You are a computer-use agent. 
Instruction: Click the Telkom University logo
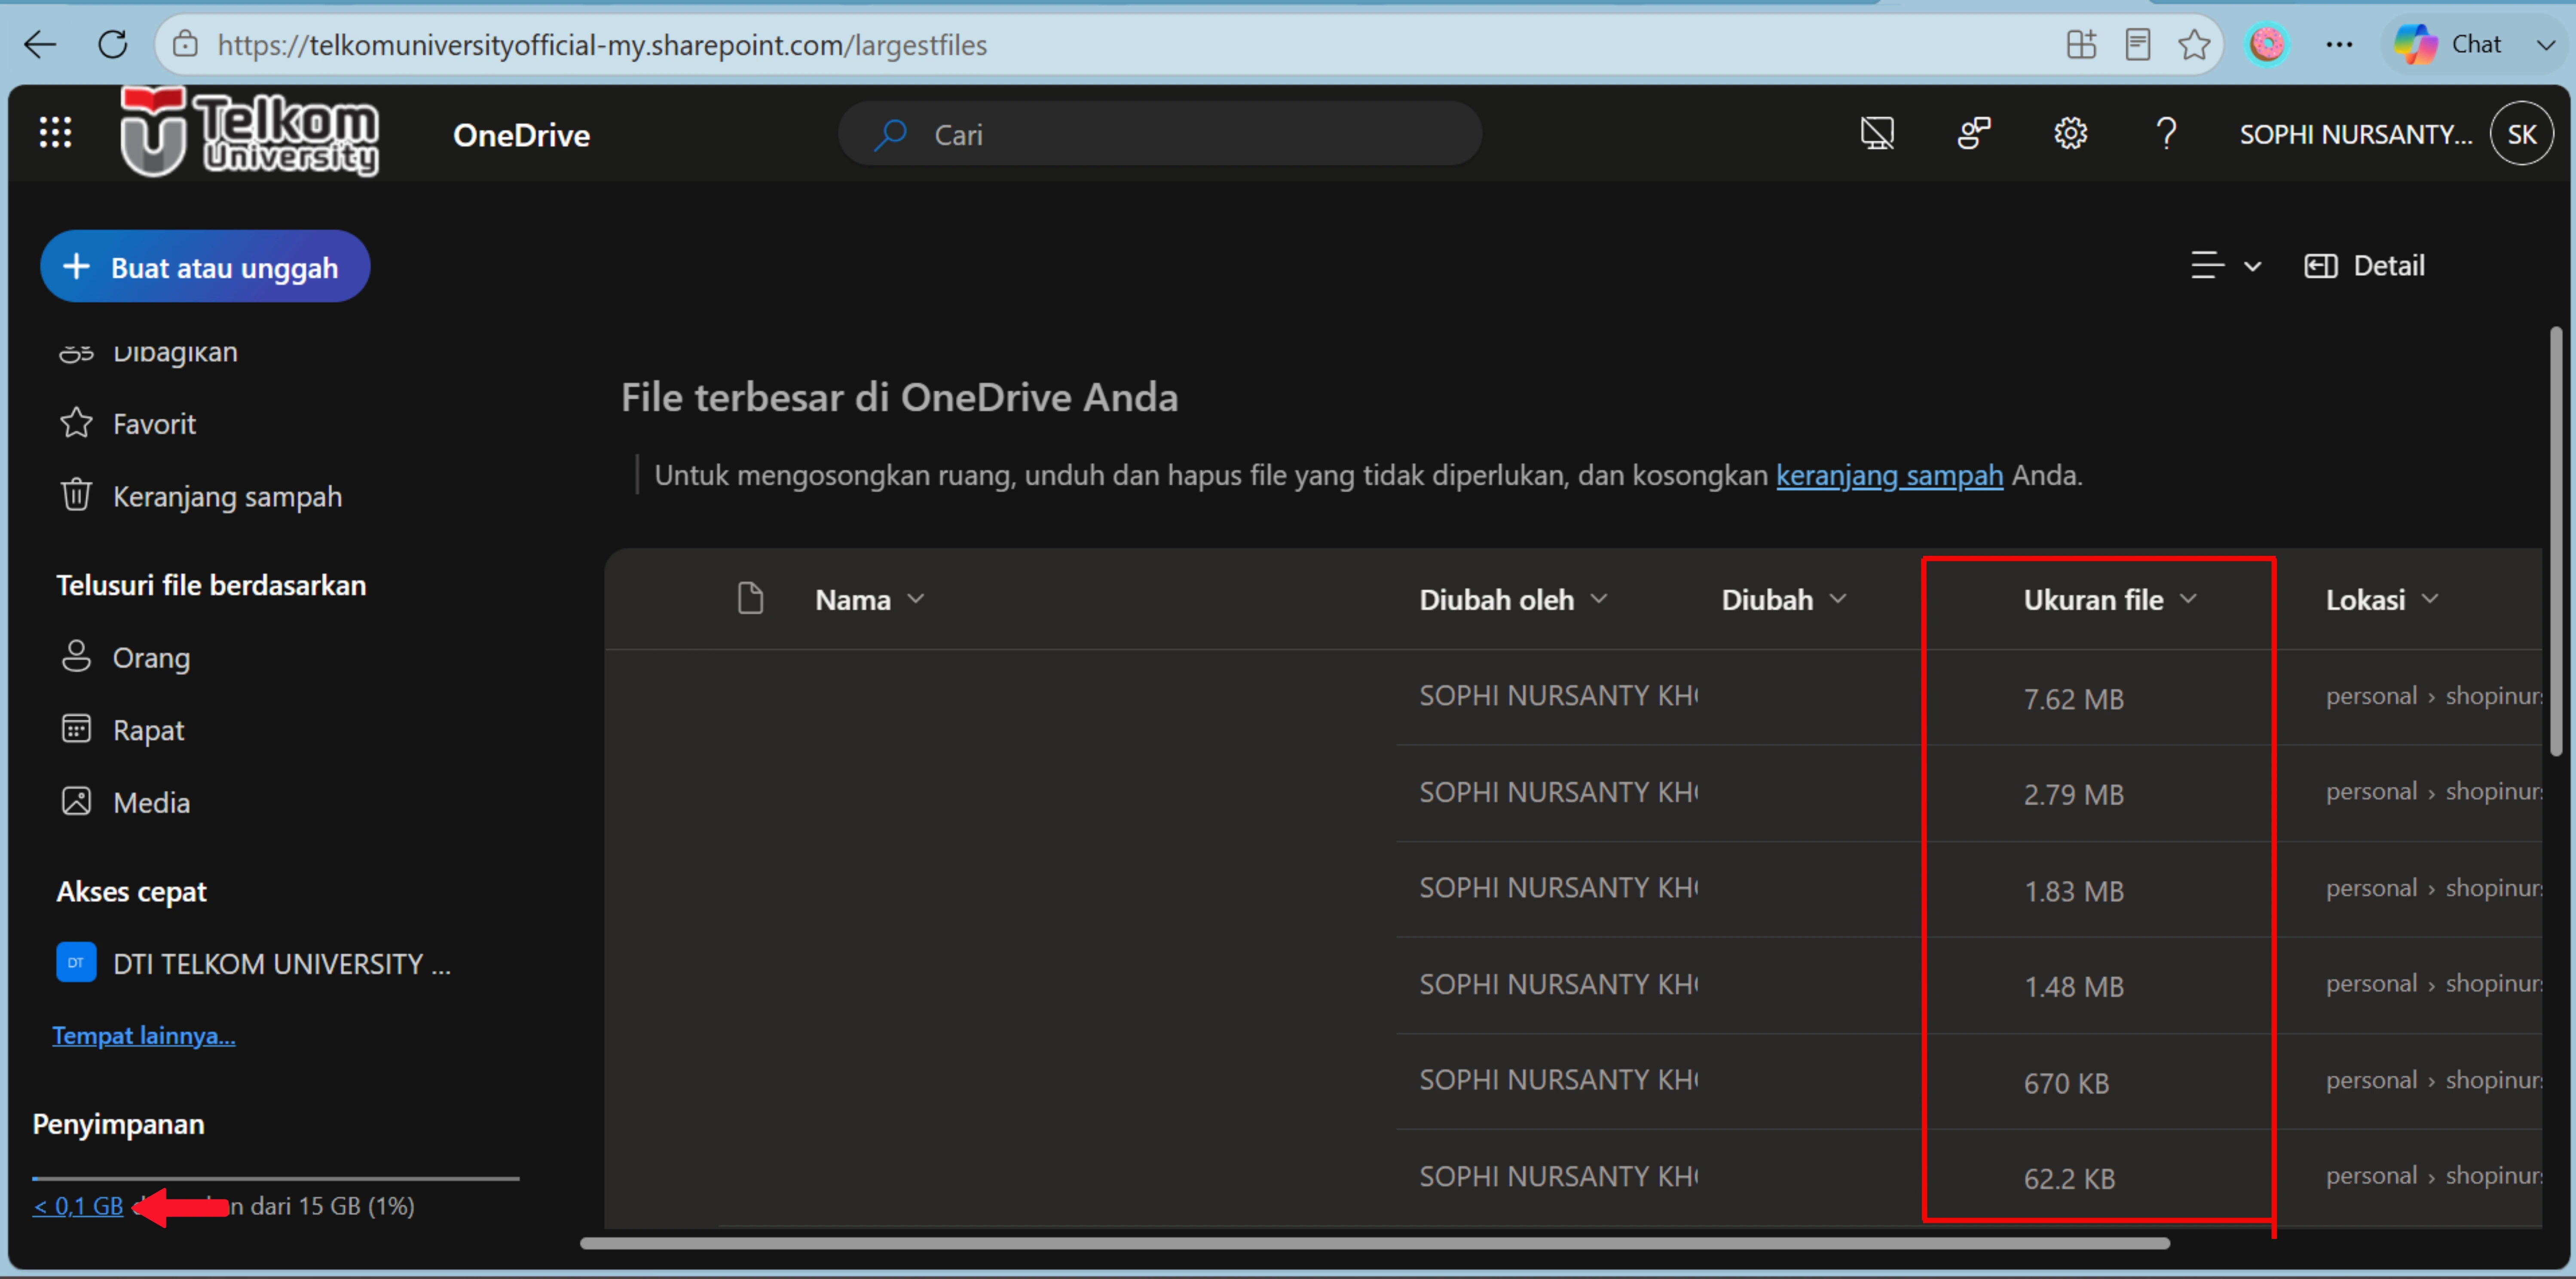[250, 132]
